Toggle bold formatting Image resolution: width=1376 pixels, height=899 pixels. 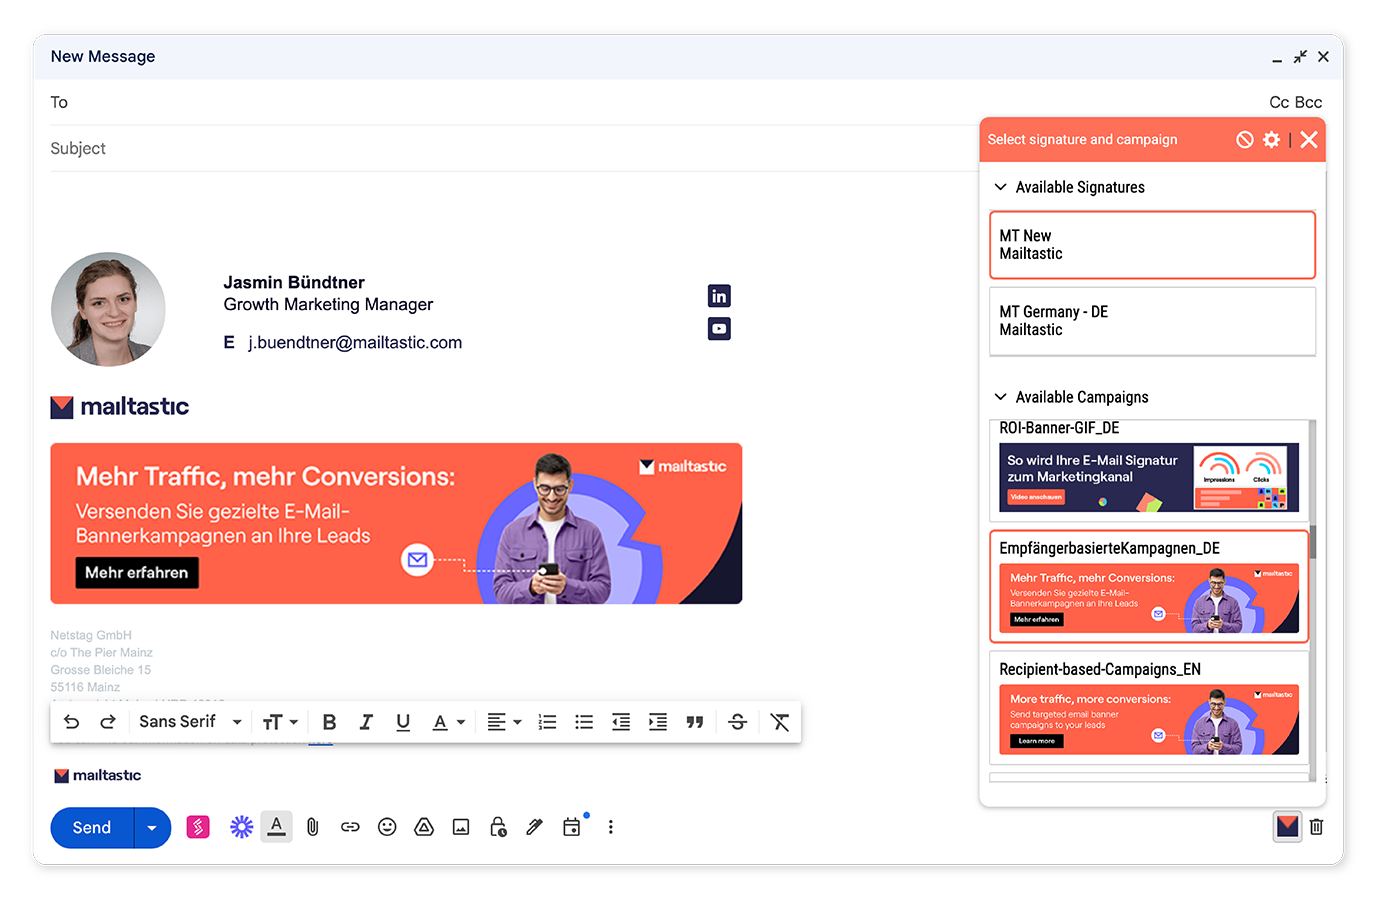click(x=329, y=722)
